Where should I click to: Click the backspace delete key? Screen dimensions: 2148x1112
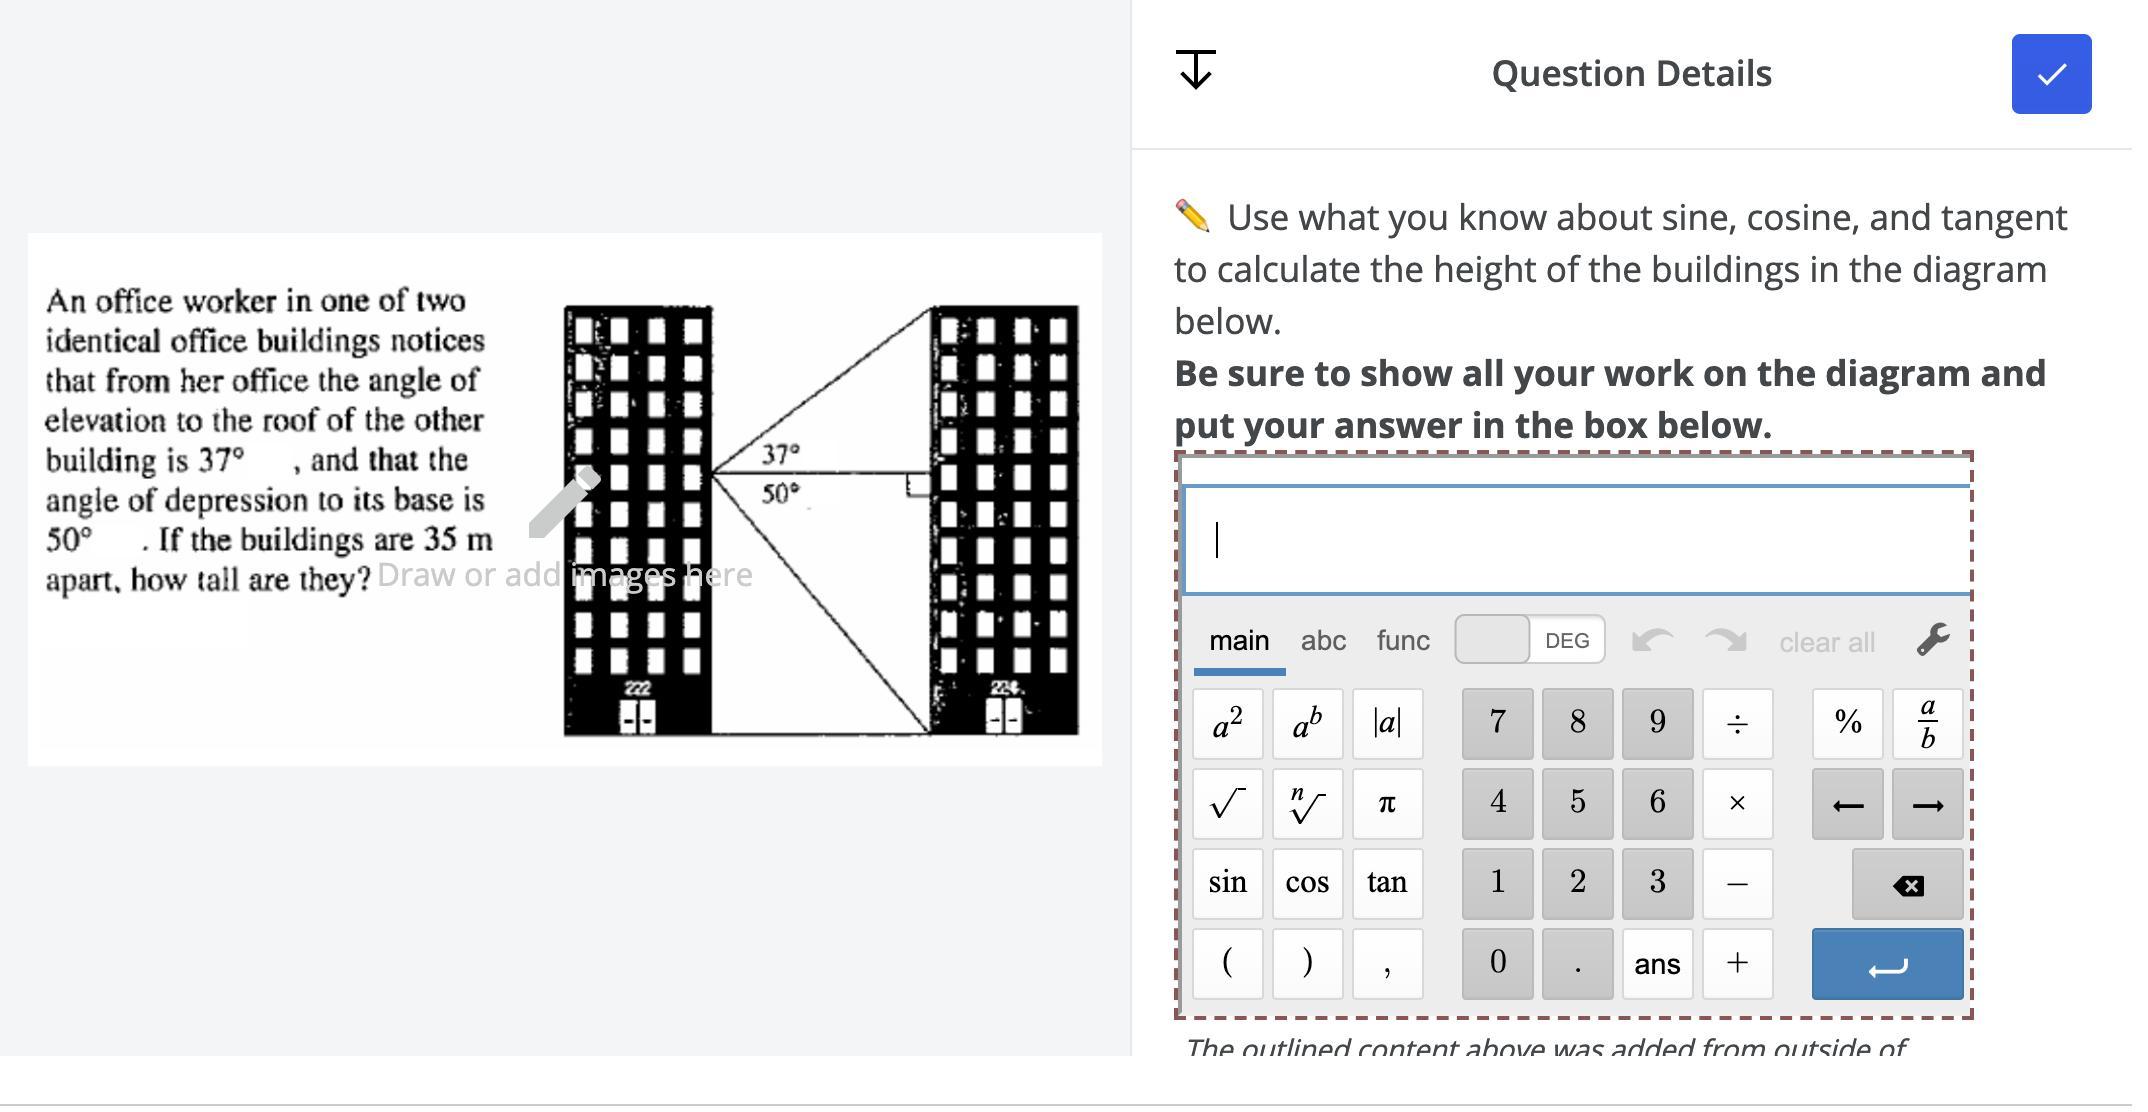(x=1907, y=884)
